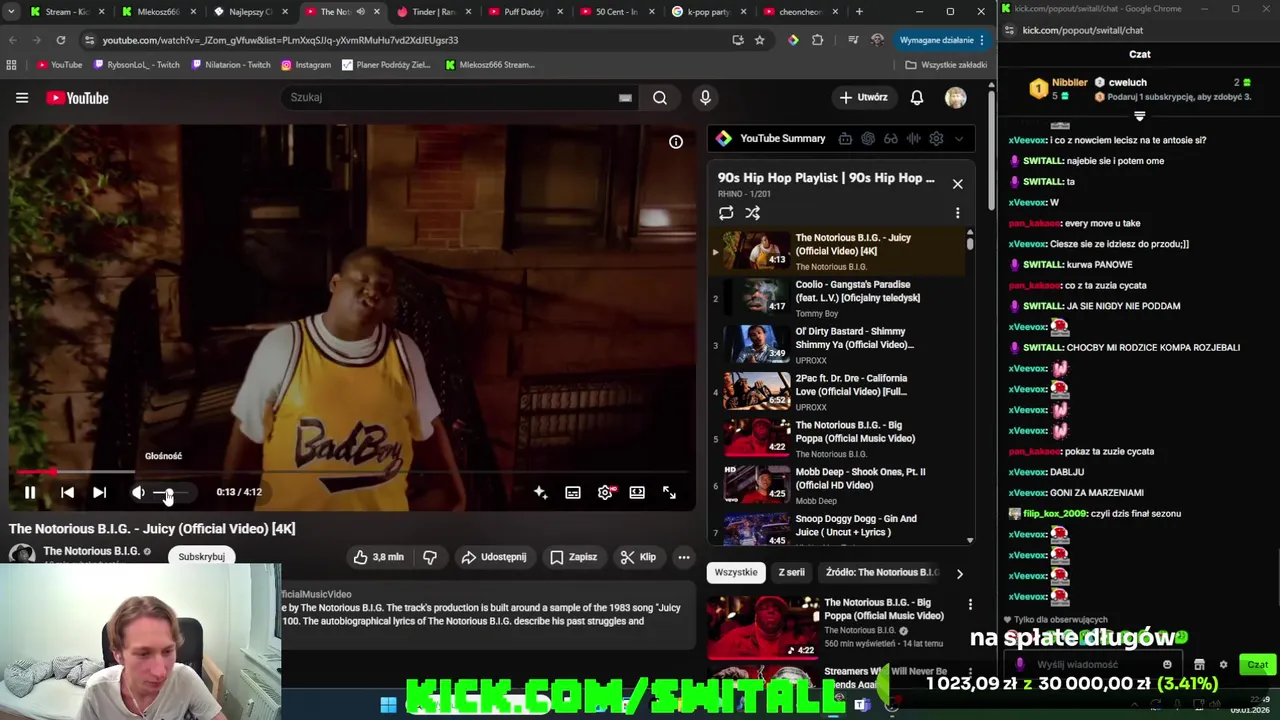Select Snoop Doggy Dogg Gin And Juice
The height and width of the screenshot is (720, 1280).
coord(836,529)
